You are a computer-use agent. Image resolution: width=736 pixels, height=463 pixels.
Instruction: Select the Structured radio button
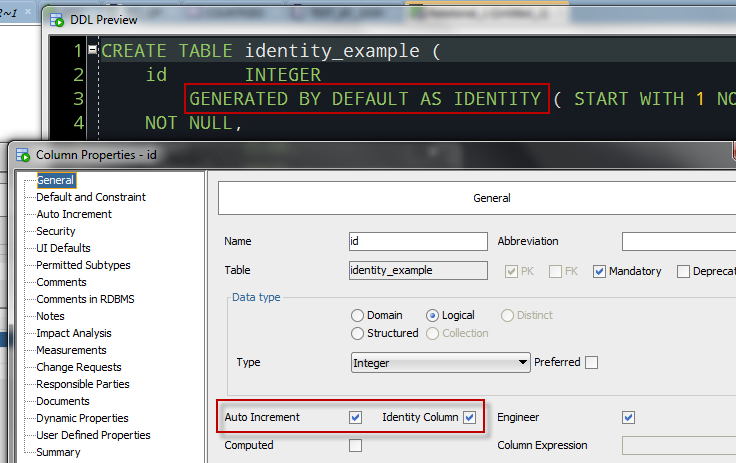[x=357, y=333]
